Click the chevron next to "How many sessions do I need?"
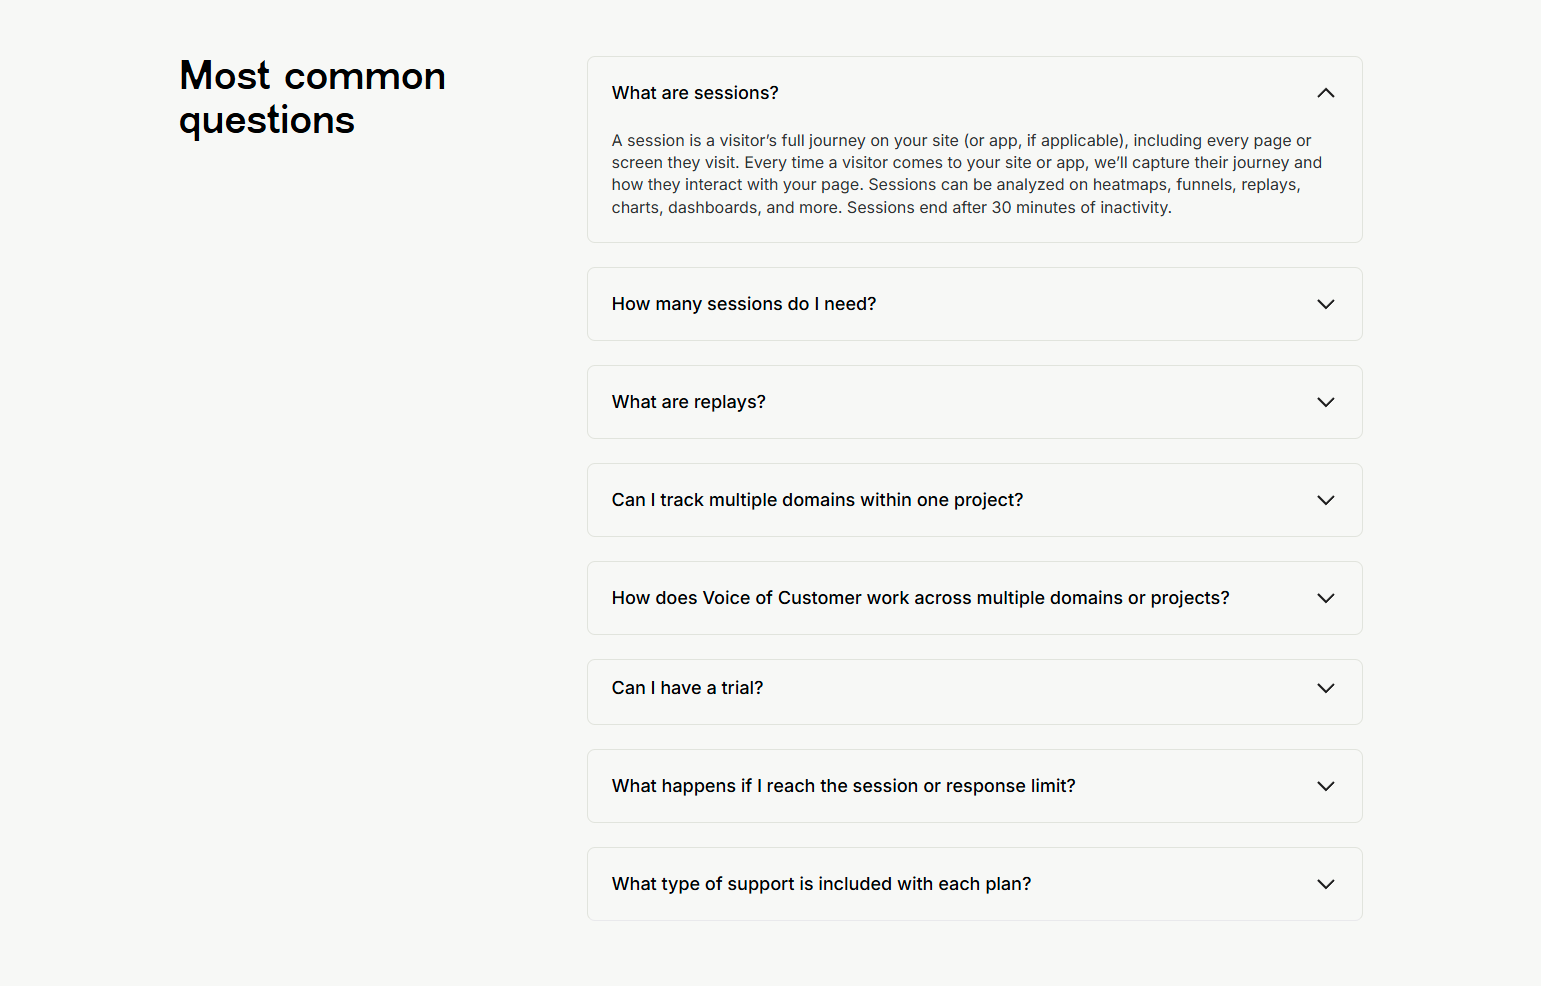 pos(1325,304)
